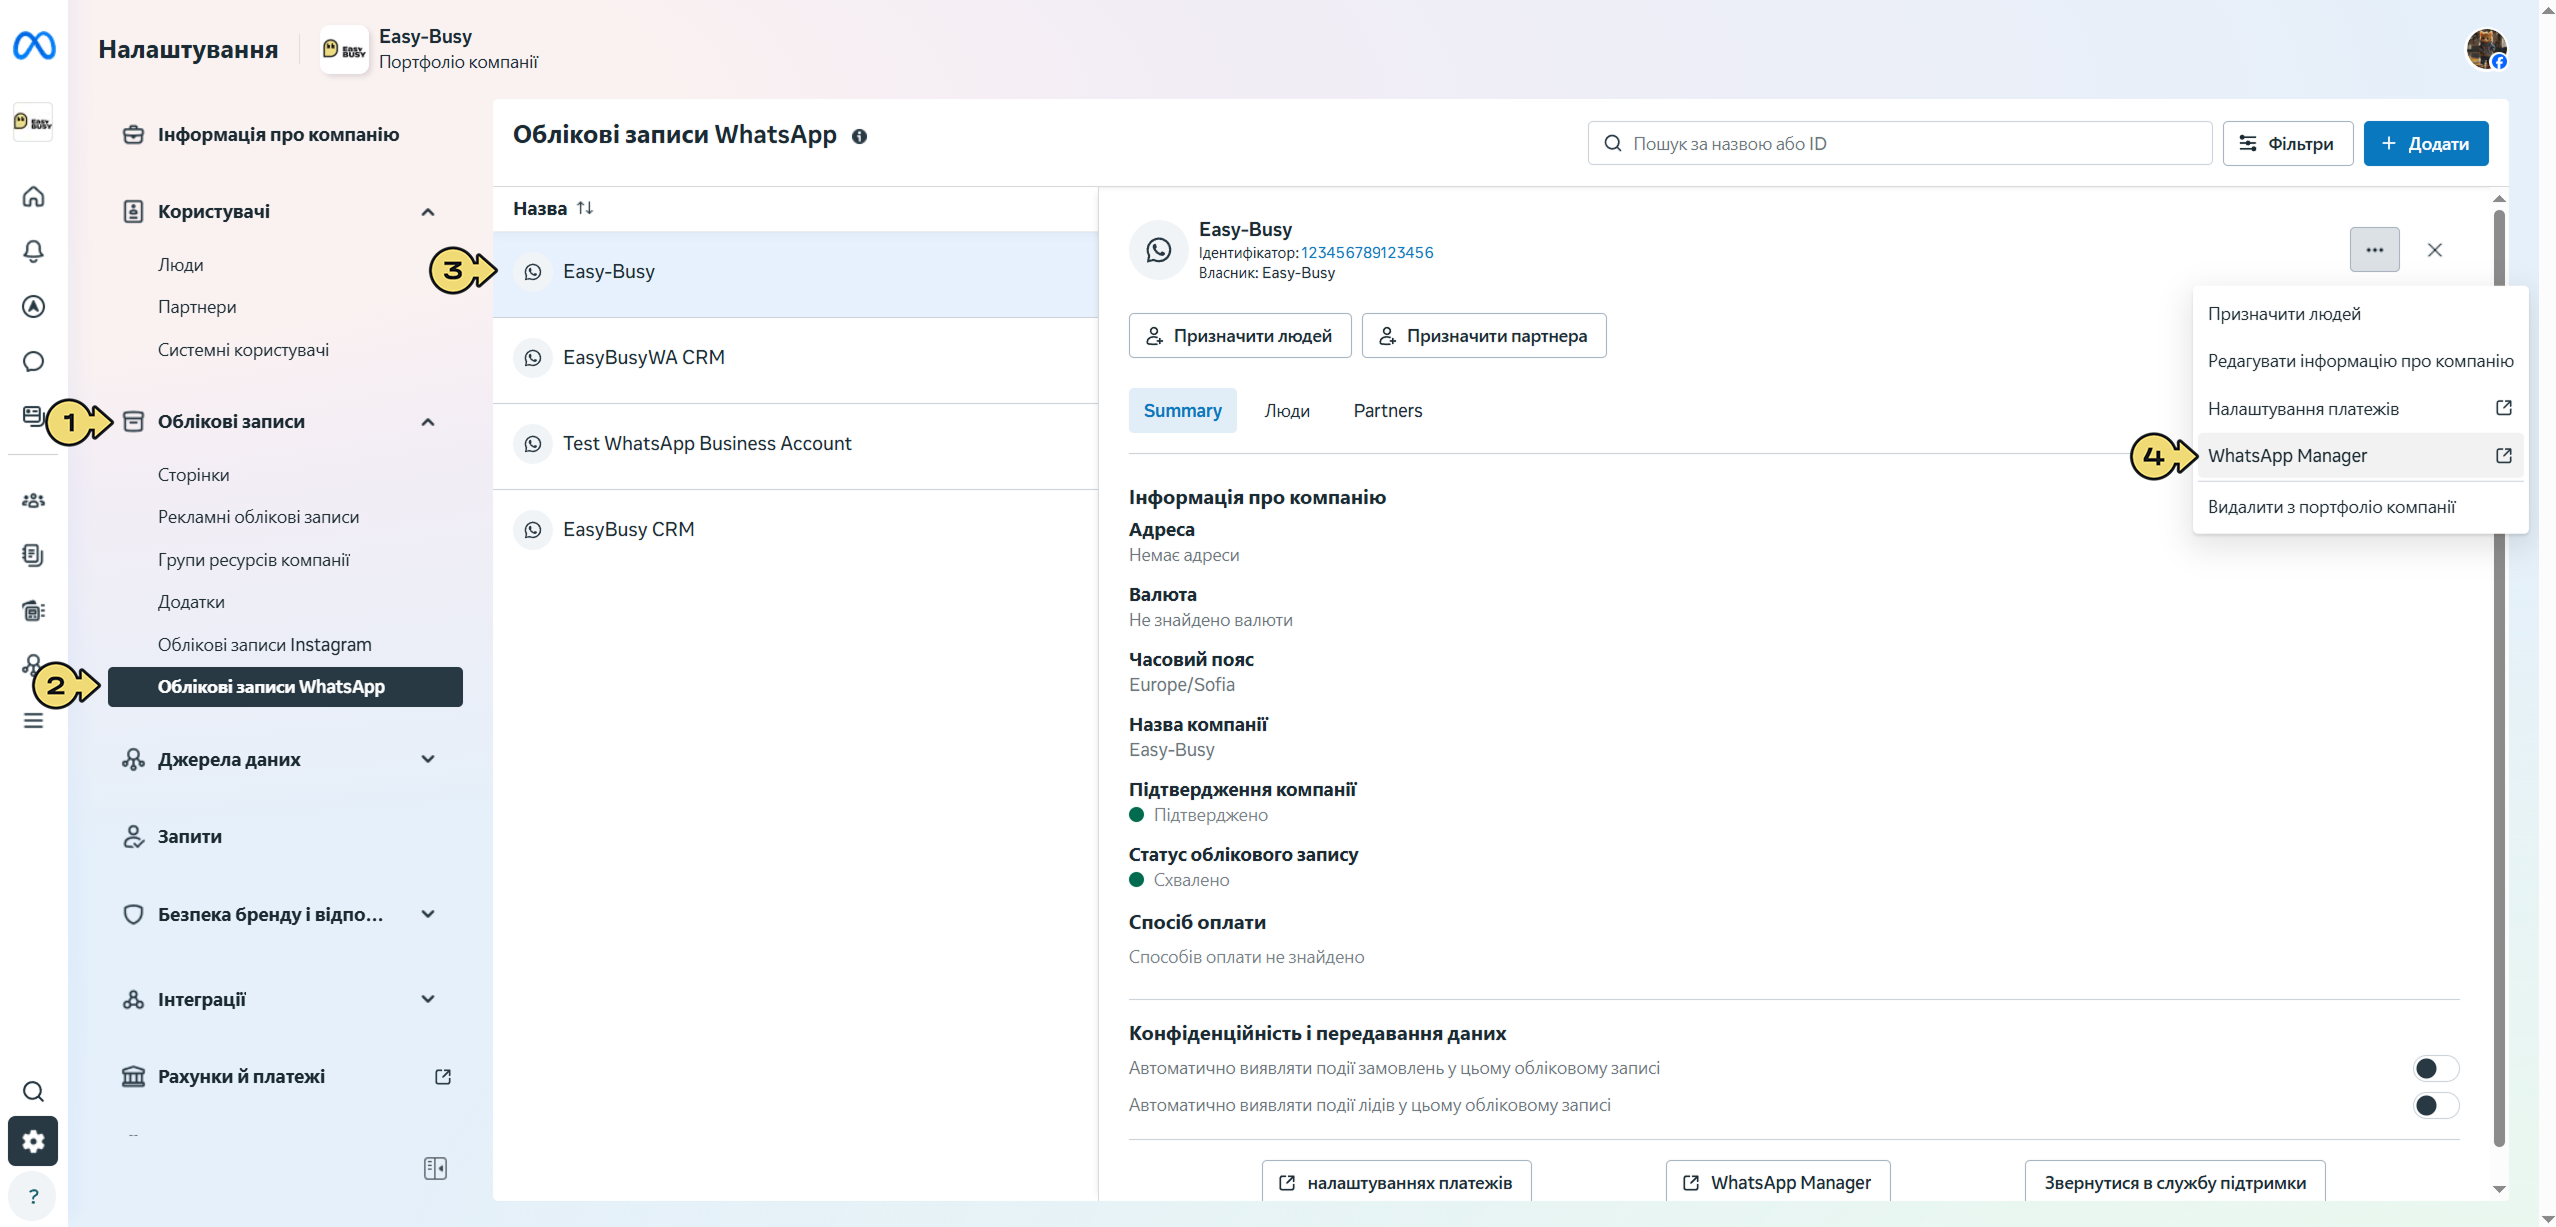Toggle automatic lead events detection
The height and width of the screenshot is (1227, 2556).
[2435, 1105]
